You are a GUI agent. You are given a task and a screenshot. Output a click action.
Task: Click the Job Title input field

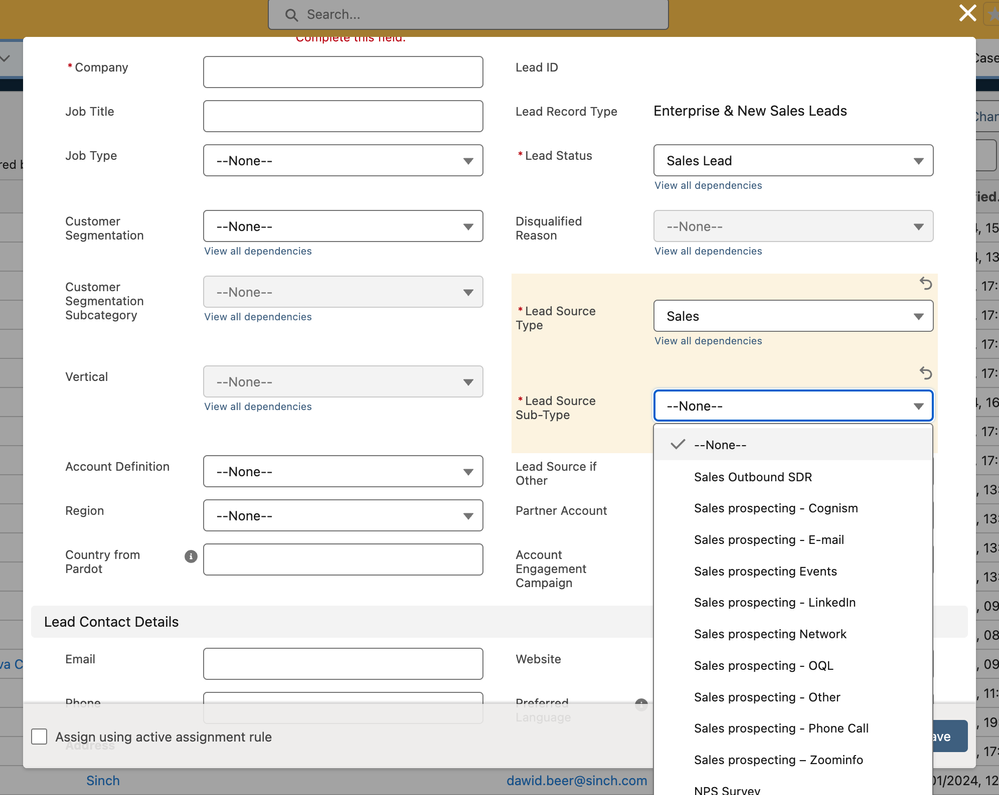pos(343,116)
